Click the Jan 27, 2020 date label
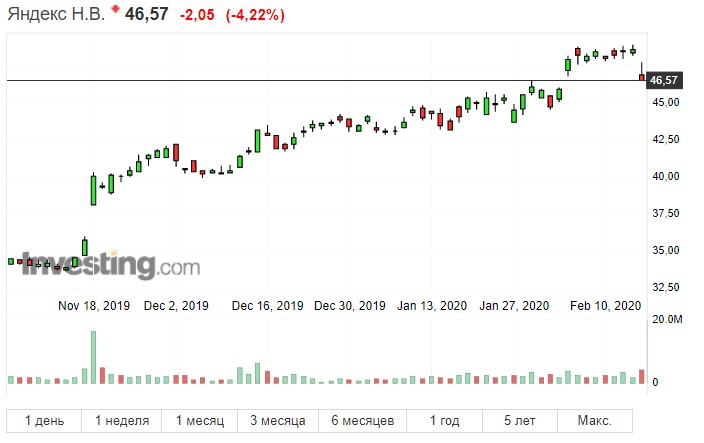Screen dimensions: 704x443 [x=514, y=306]
